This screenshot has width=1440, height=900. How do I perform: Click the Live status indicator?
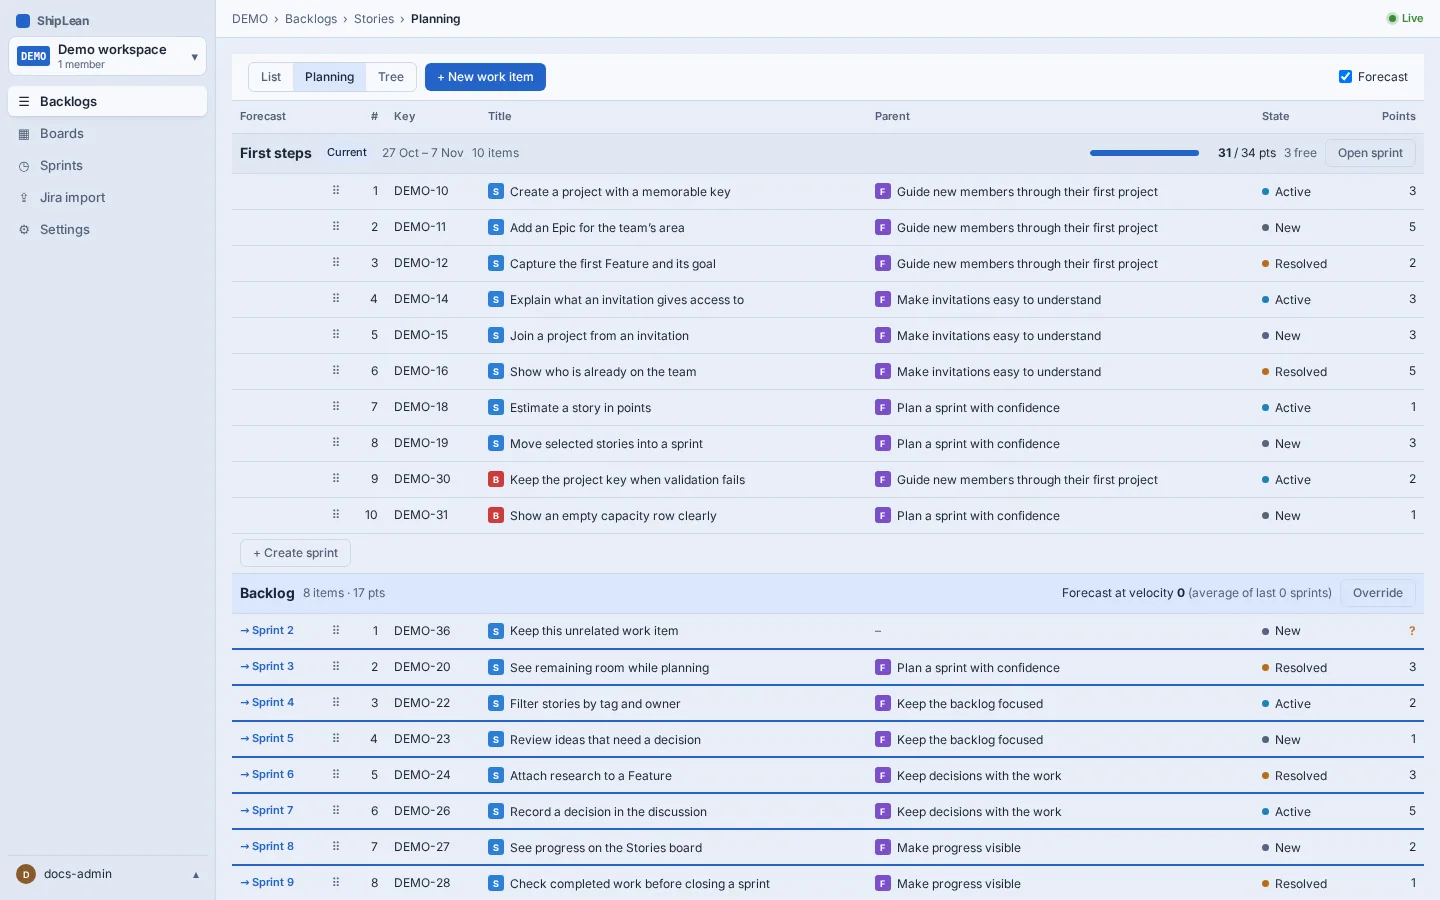[x=1405, y=19]
